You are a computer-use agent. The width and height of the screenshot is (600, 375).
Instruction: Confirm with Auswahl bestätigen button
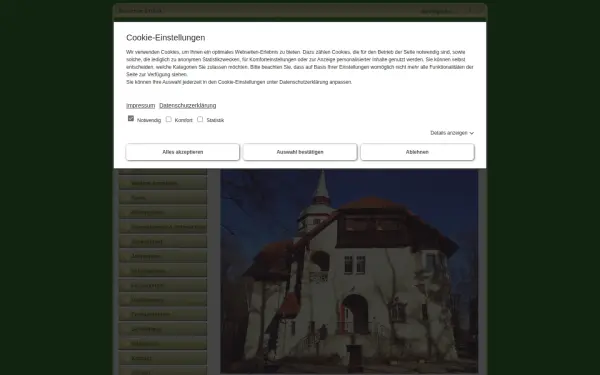click(x=300, y=152)
